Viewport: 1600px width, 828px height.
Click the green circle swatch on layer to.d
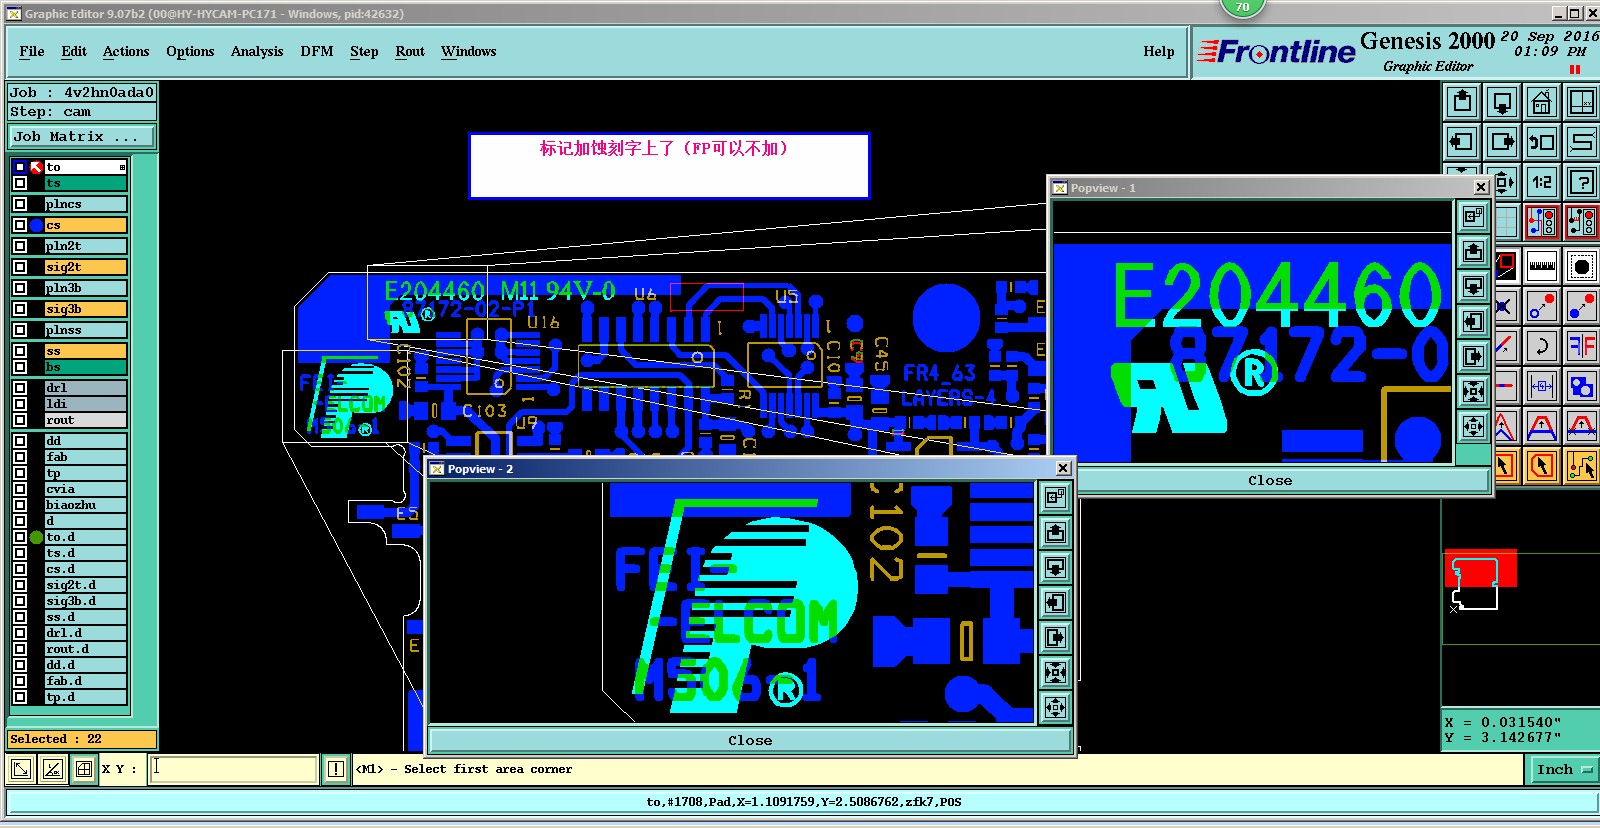coord(37,537)
